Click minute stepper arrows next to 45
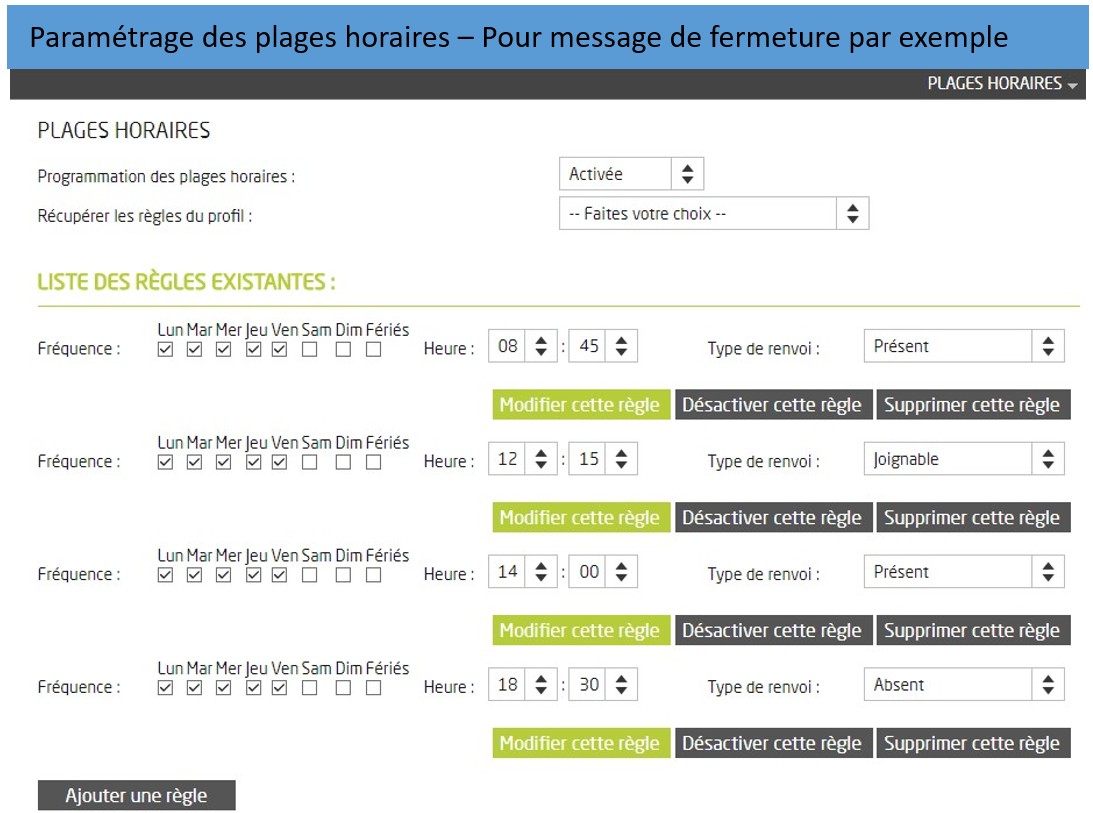The image size is (1093, 813). point(621,347)
